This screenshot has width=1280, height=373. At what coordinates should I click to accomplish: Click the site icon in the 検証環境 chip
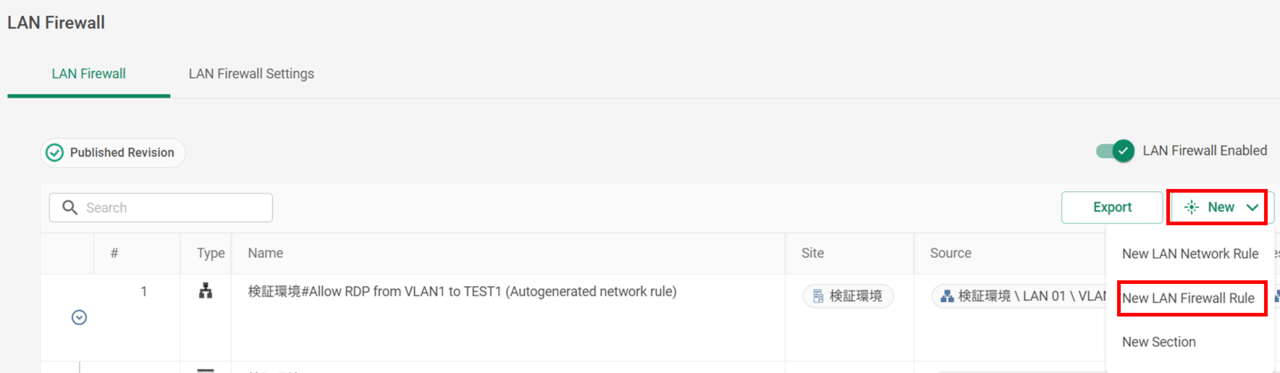point(818,296)
